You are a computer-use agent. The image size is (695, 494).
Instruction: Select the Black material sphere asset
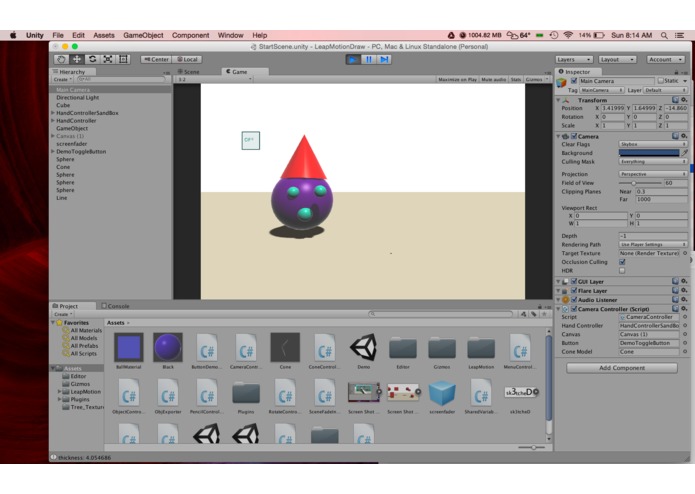point(168,351)
